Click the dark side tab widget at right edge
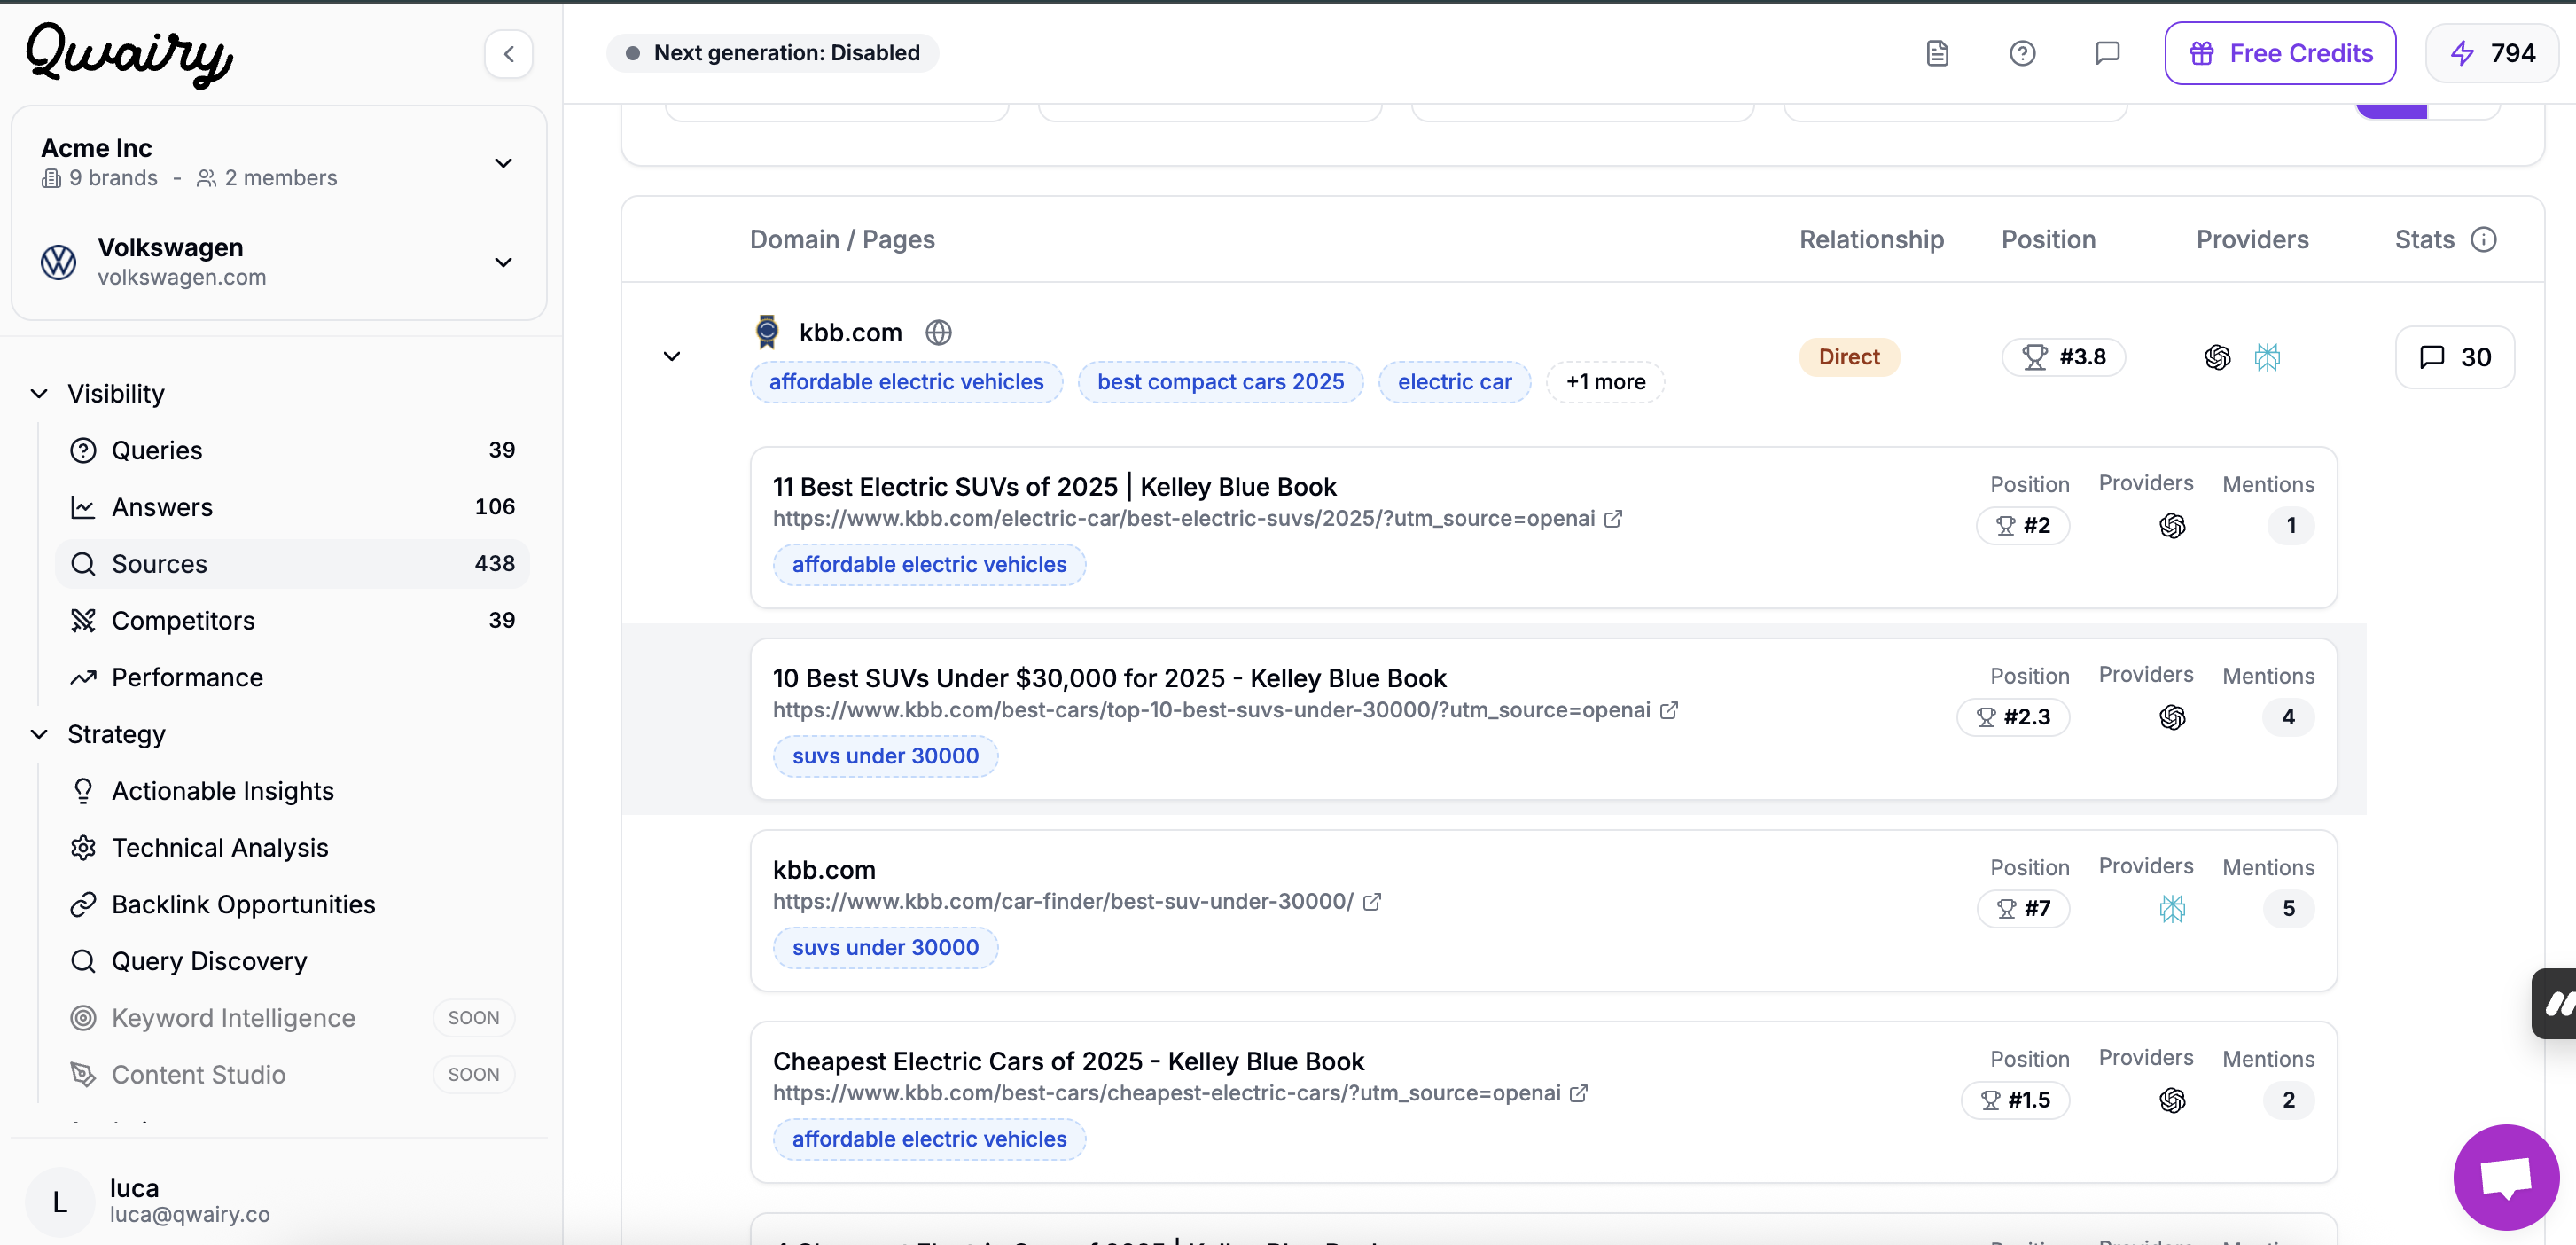Image resolution: width=2576 pixels, height=1245 pixels. pyautogui.click(x=2554, y=1003)
